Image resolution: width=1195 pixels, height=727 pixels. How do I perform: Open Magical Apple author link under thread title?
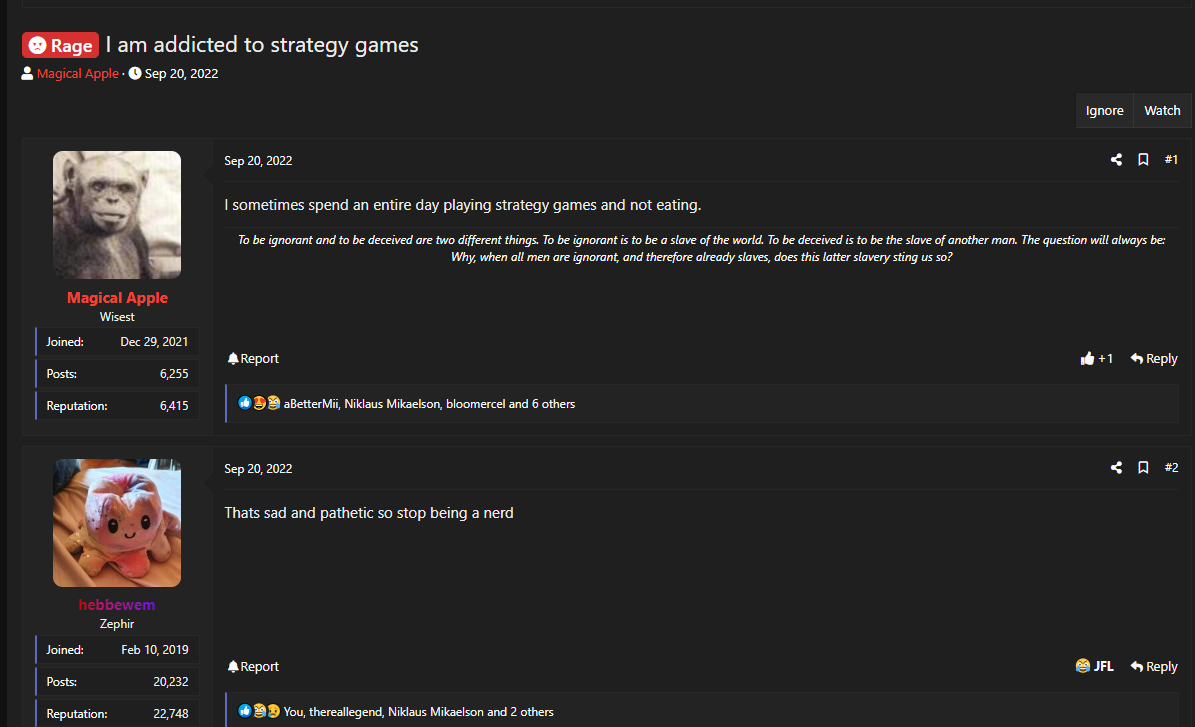[78, 73]
